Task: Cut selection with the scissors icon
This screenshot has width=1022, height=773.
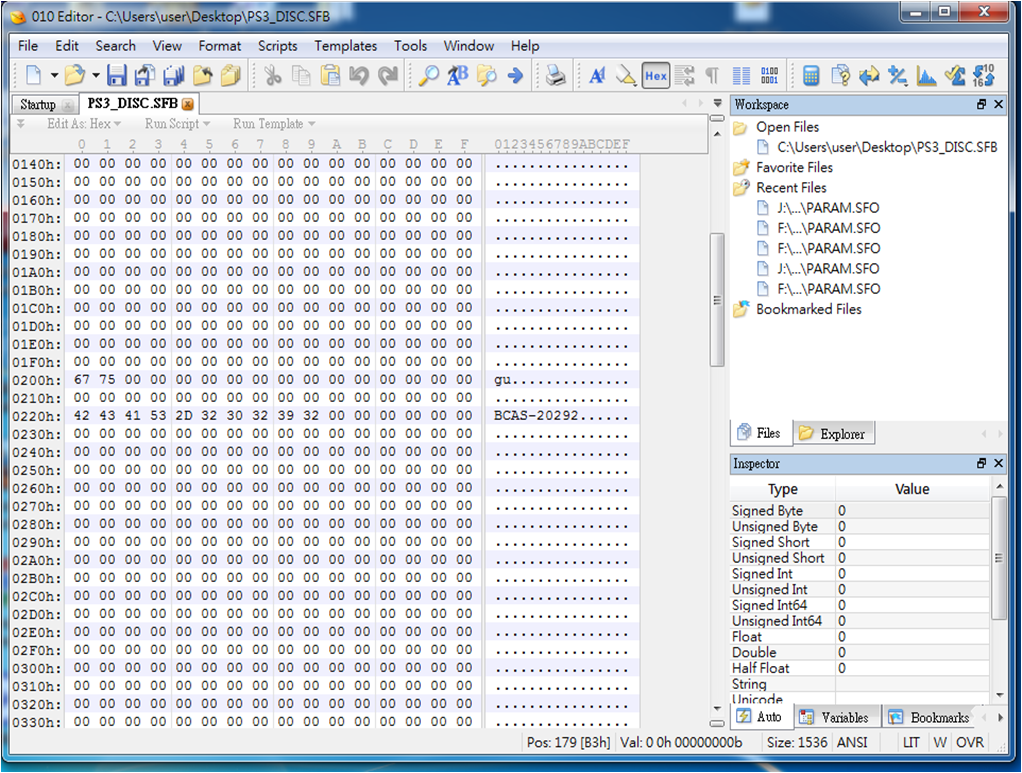Action: coord(272,76)
